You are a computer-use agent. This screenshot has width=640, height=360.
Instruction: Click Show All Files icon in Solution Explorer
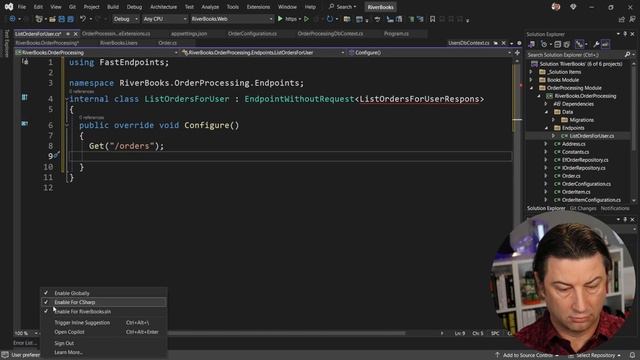coord(567,44)
